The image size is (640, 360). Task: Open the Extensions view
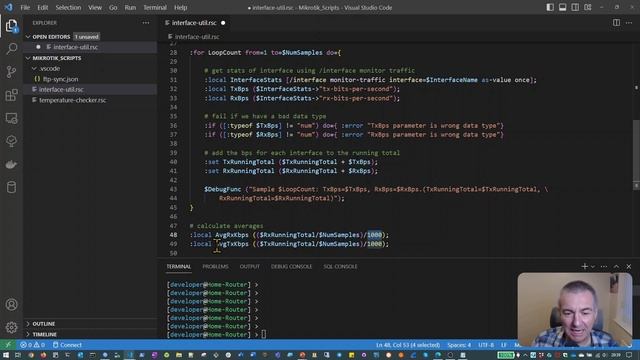pyautogui.click(x=11, y=95)
